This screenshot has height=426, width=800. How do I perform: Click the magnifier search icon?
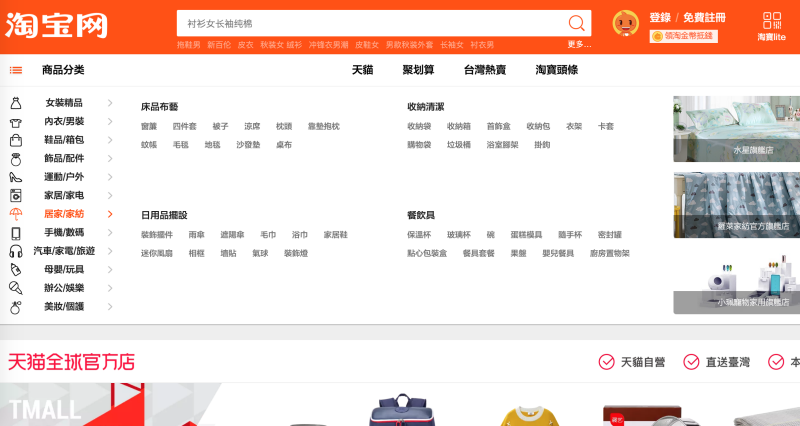pyautogui.click(x=576, y=23)
